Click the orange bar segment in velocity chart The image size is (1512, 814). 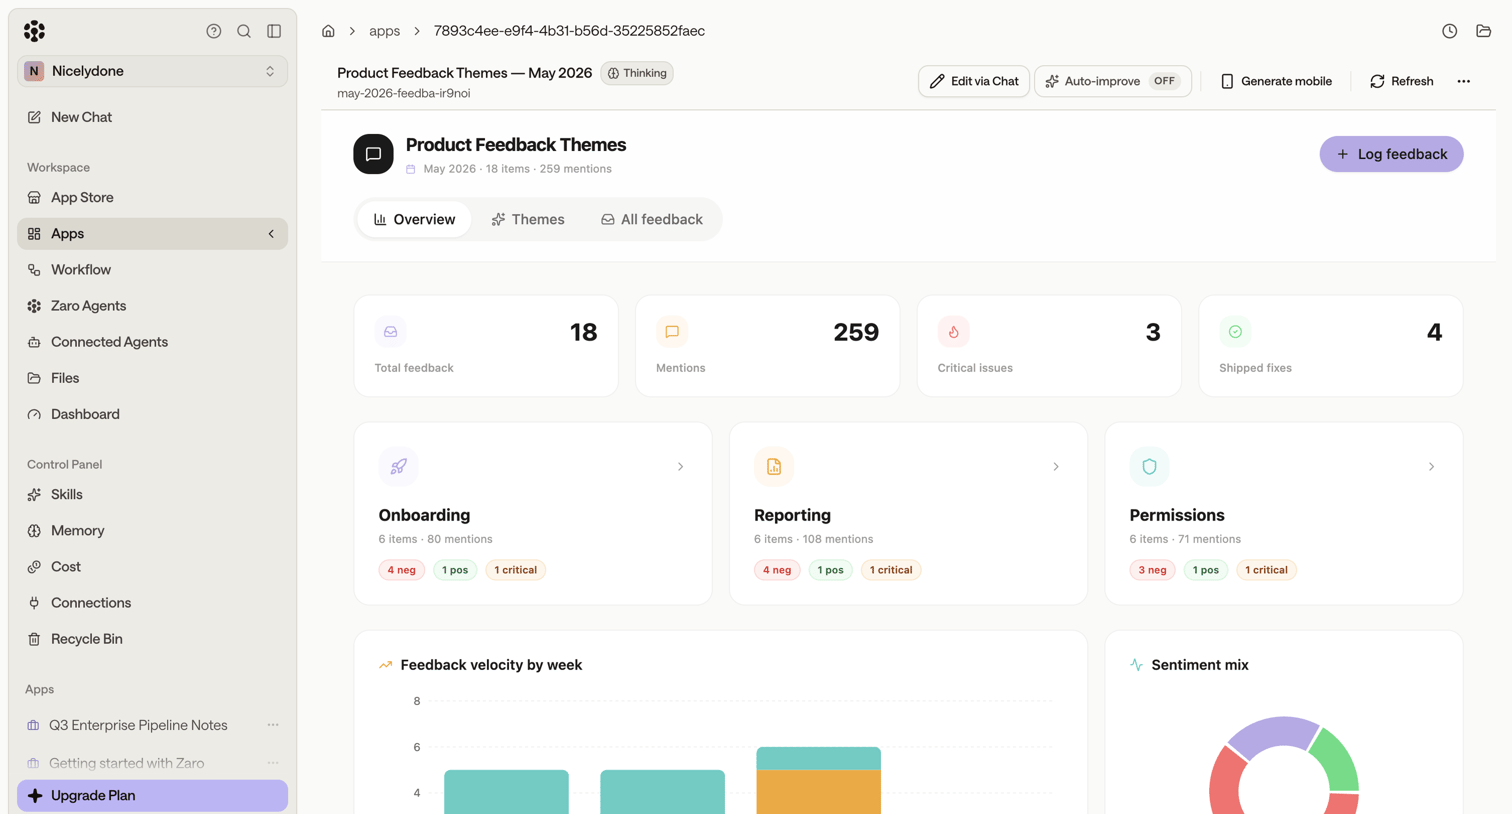coord(818,791)
